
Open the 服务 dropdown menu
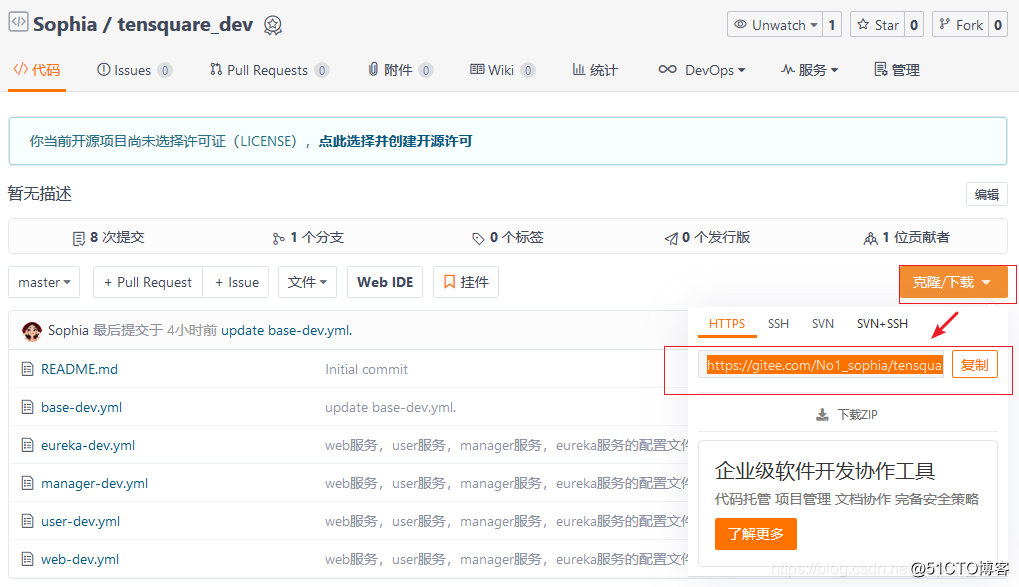click(809, 70)
